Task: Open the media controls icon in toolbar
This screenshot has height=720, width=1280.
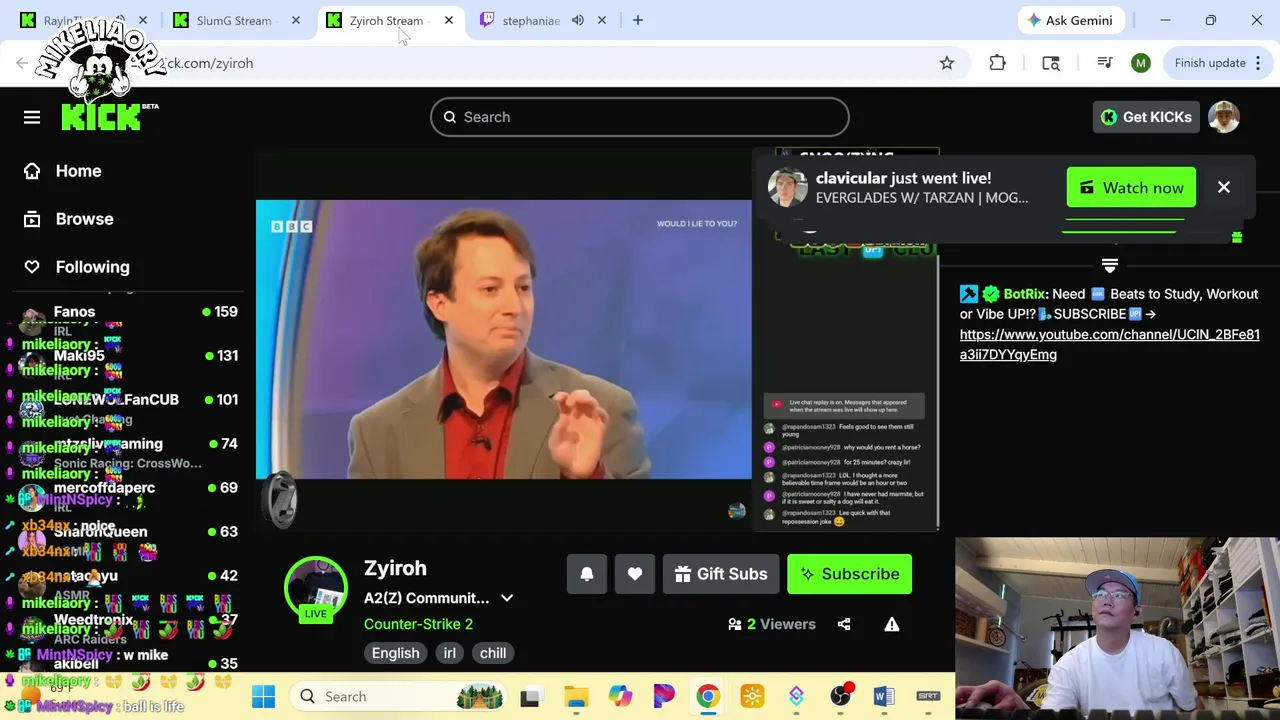Action: tap(1104, 63)
